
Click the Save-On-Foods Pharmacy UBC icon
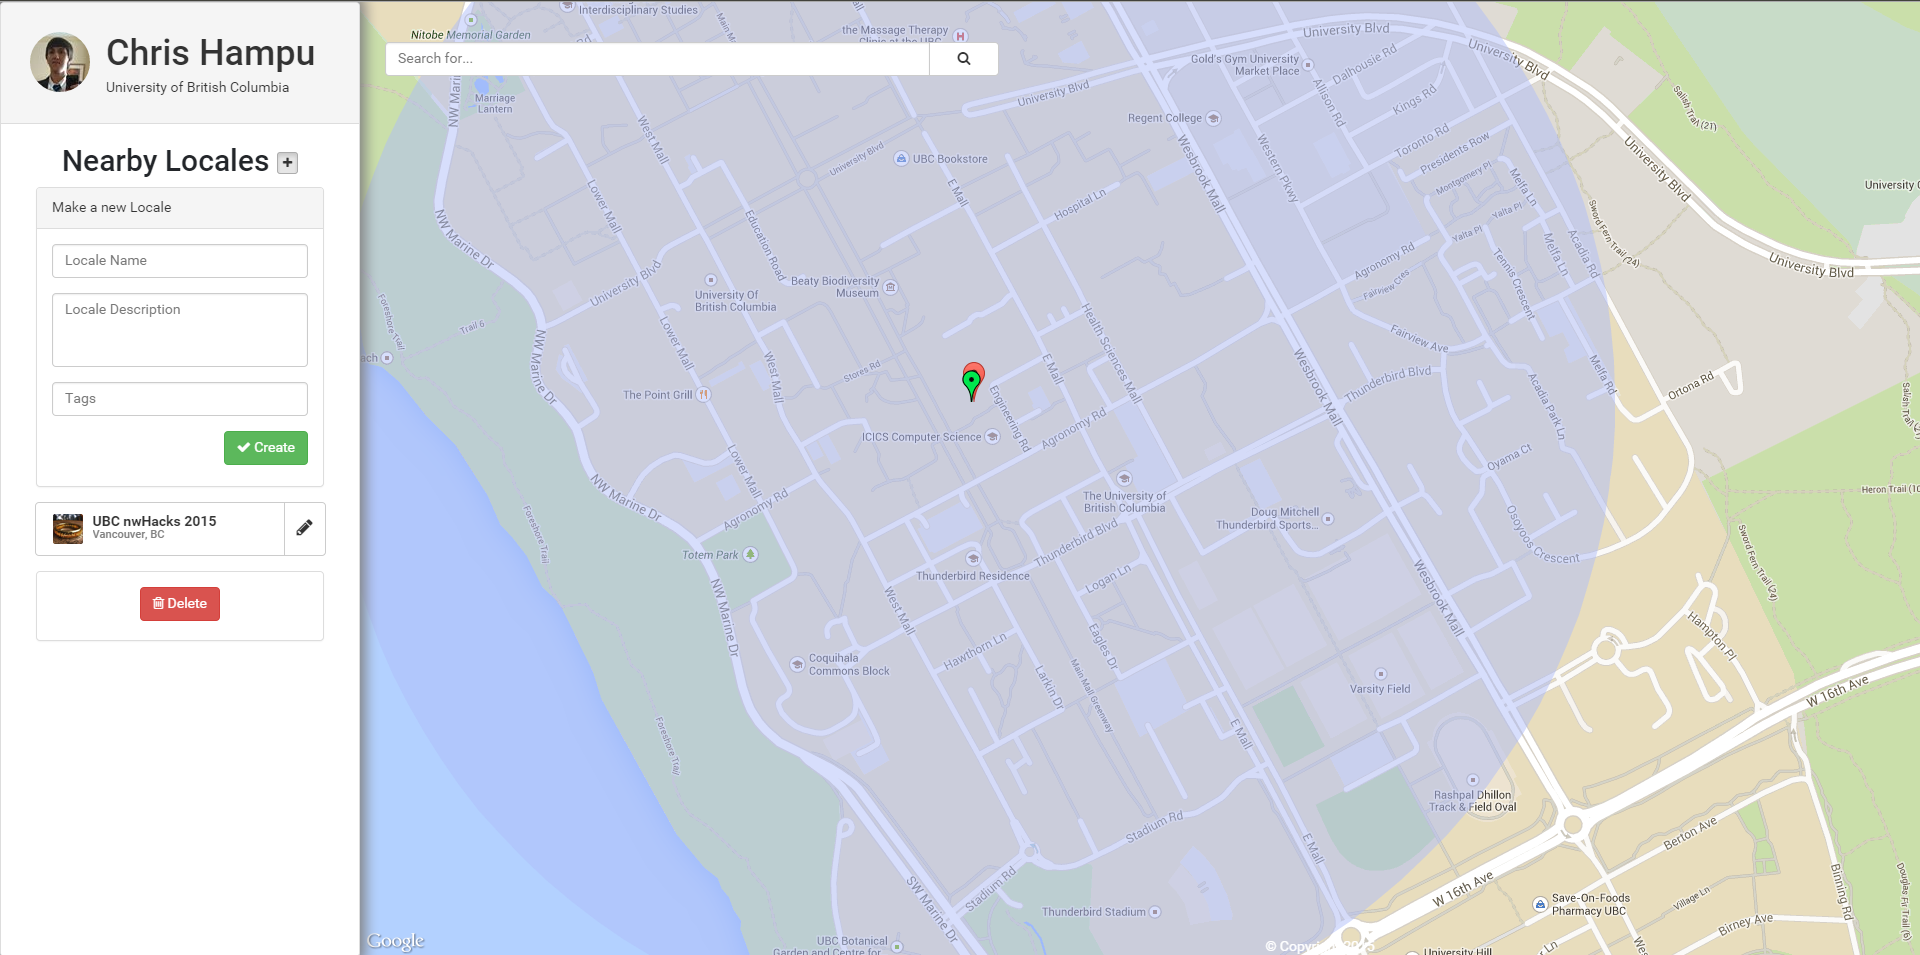[1540, 905]
